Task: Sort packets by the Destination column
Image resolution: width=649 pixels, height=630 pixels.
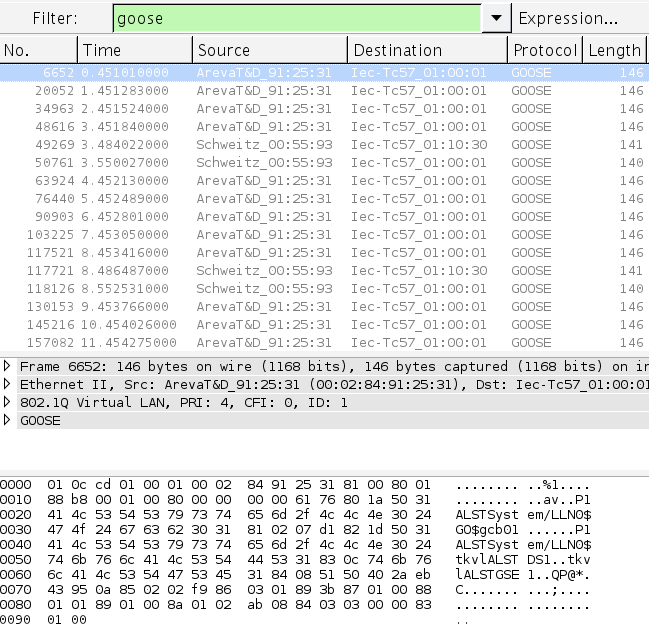Action: [428, 50]
